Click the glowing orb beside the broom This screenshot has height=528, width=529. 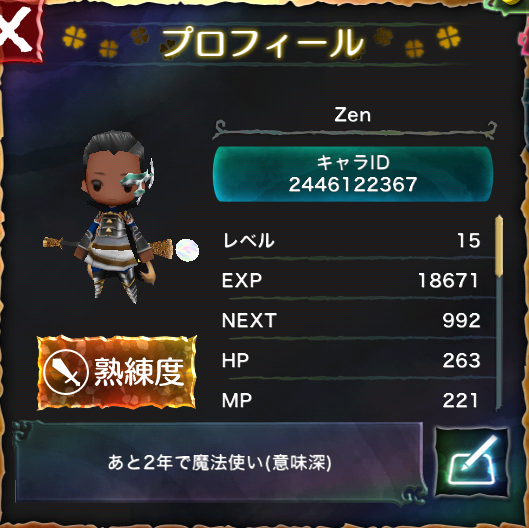(187, 251)
